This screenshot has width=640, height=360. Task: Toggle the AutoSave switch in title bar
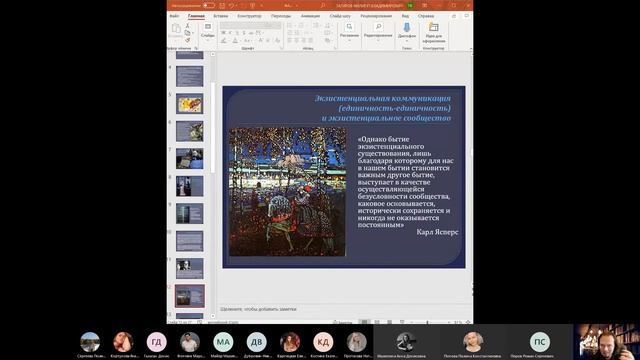(x=209, y=5)
